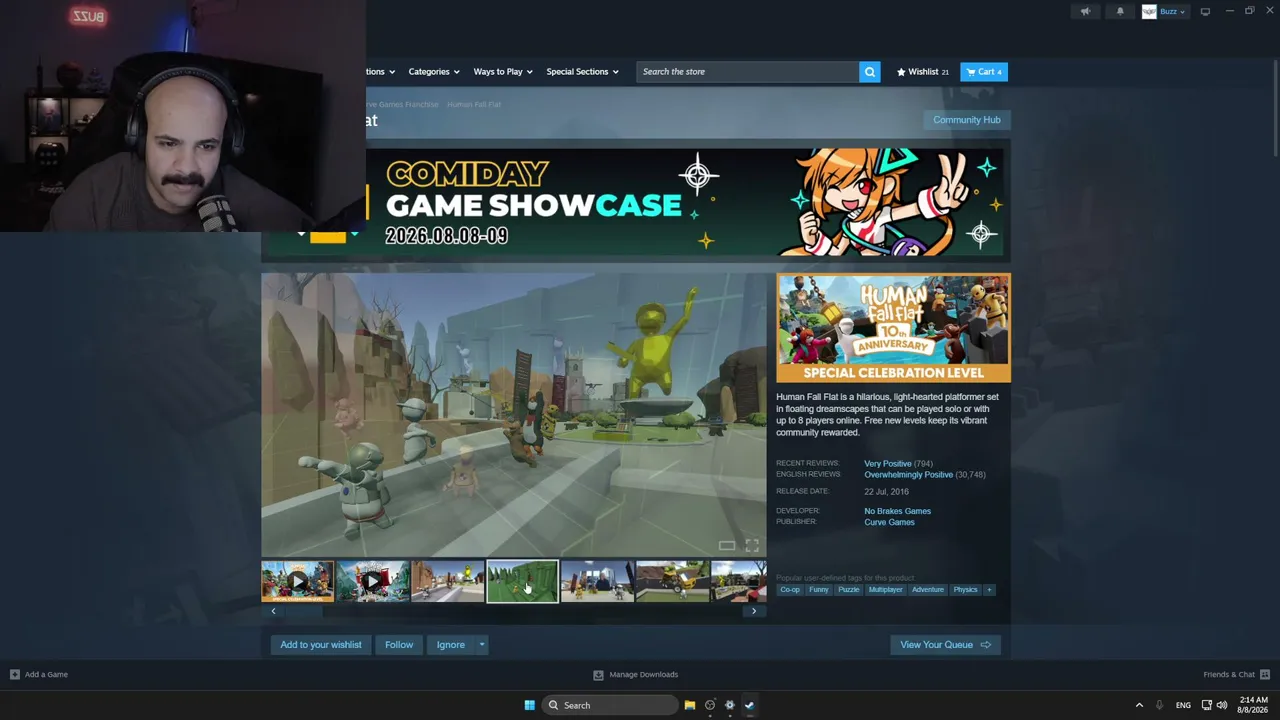Viewport: 1280px width, 720px height.
Task: Click the Human Fall Flat anniversary header image
Action: click(x=893, y=328)
